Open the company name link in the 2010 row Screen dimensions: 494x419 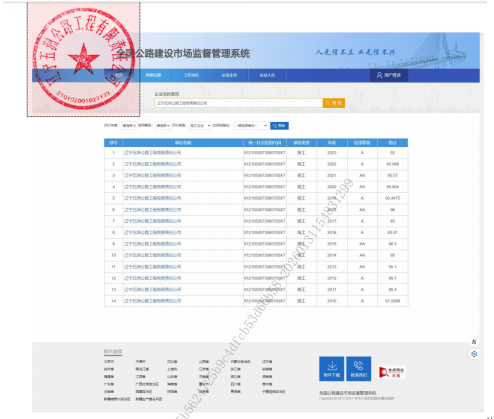[153, 301]
